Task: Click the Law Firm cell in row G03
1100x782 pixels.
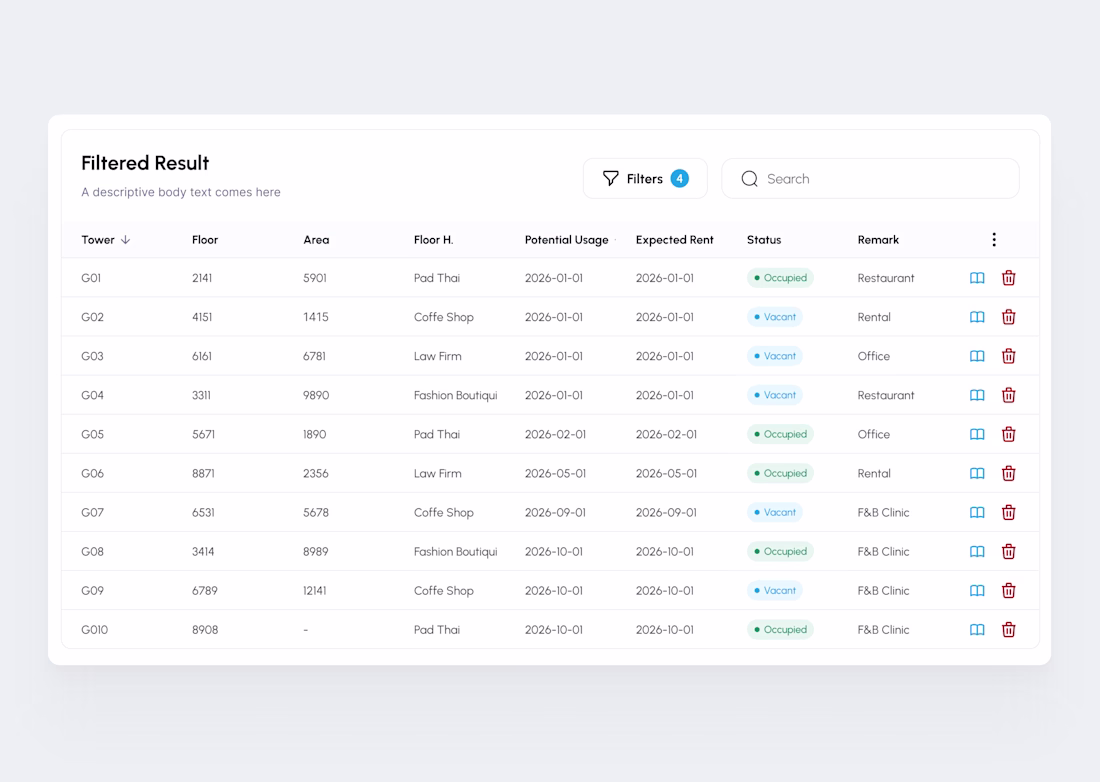Action: (438, 356)
